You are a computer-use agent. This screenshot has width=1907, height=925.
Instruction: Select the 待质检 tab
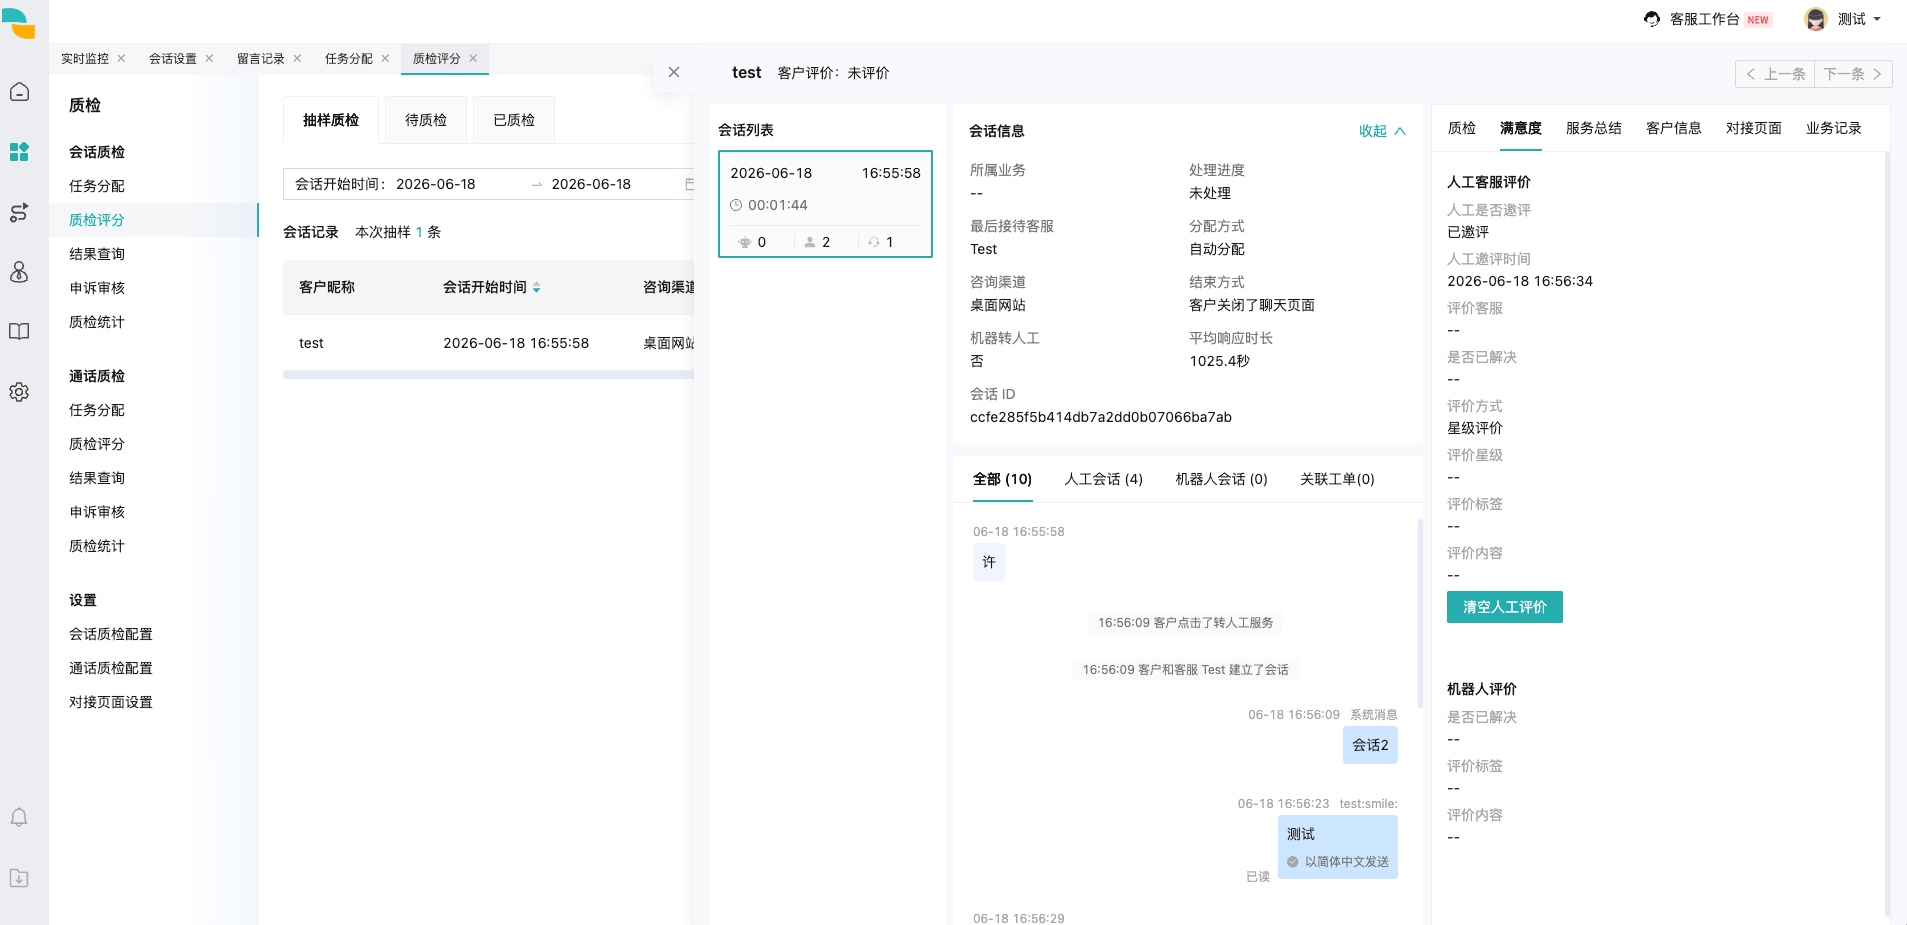426,120
